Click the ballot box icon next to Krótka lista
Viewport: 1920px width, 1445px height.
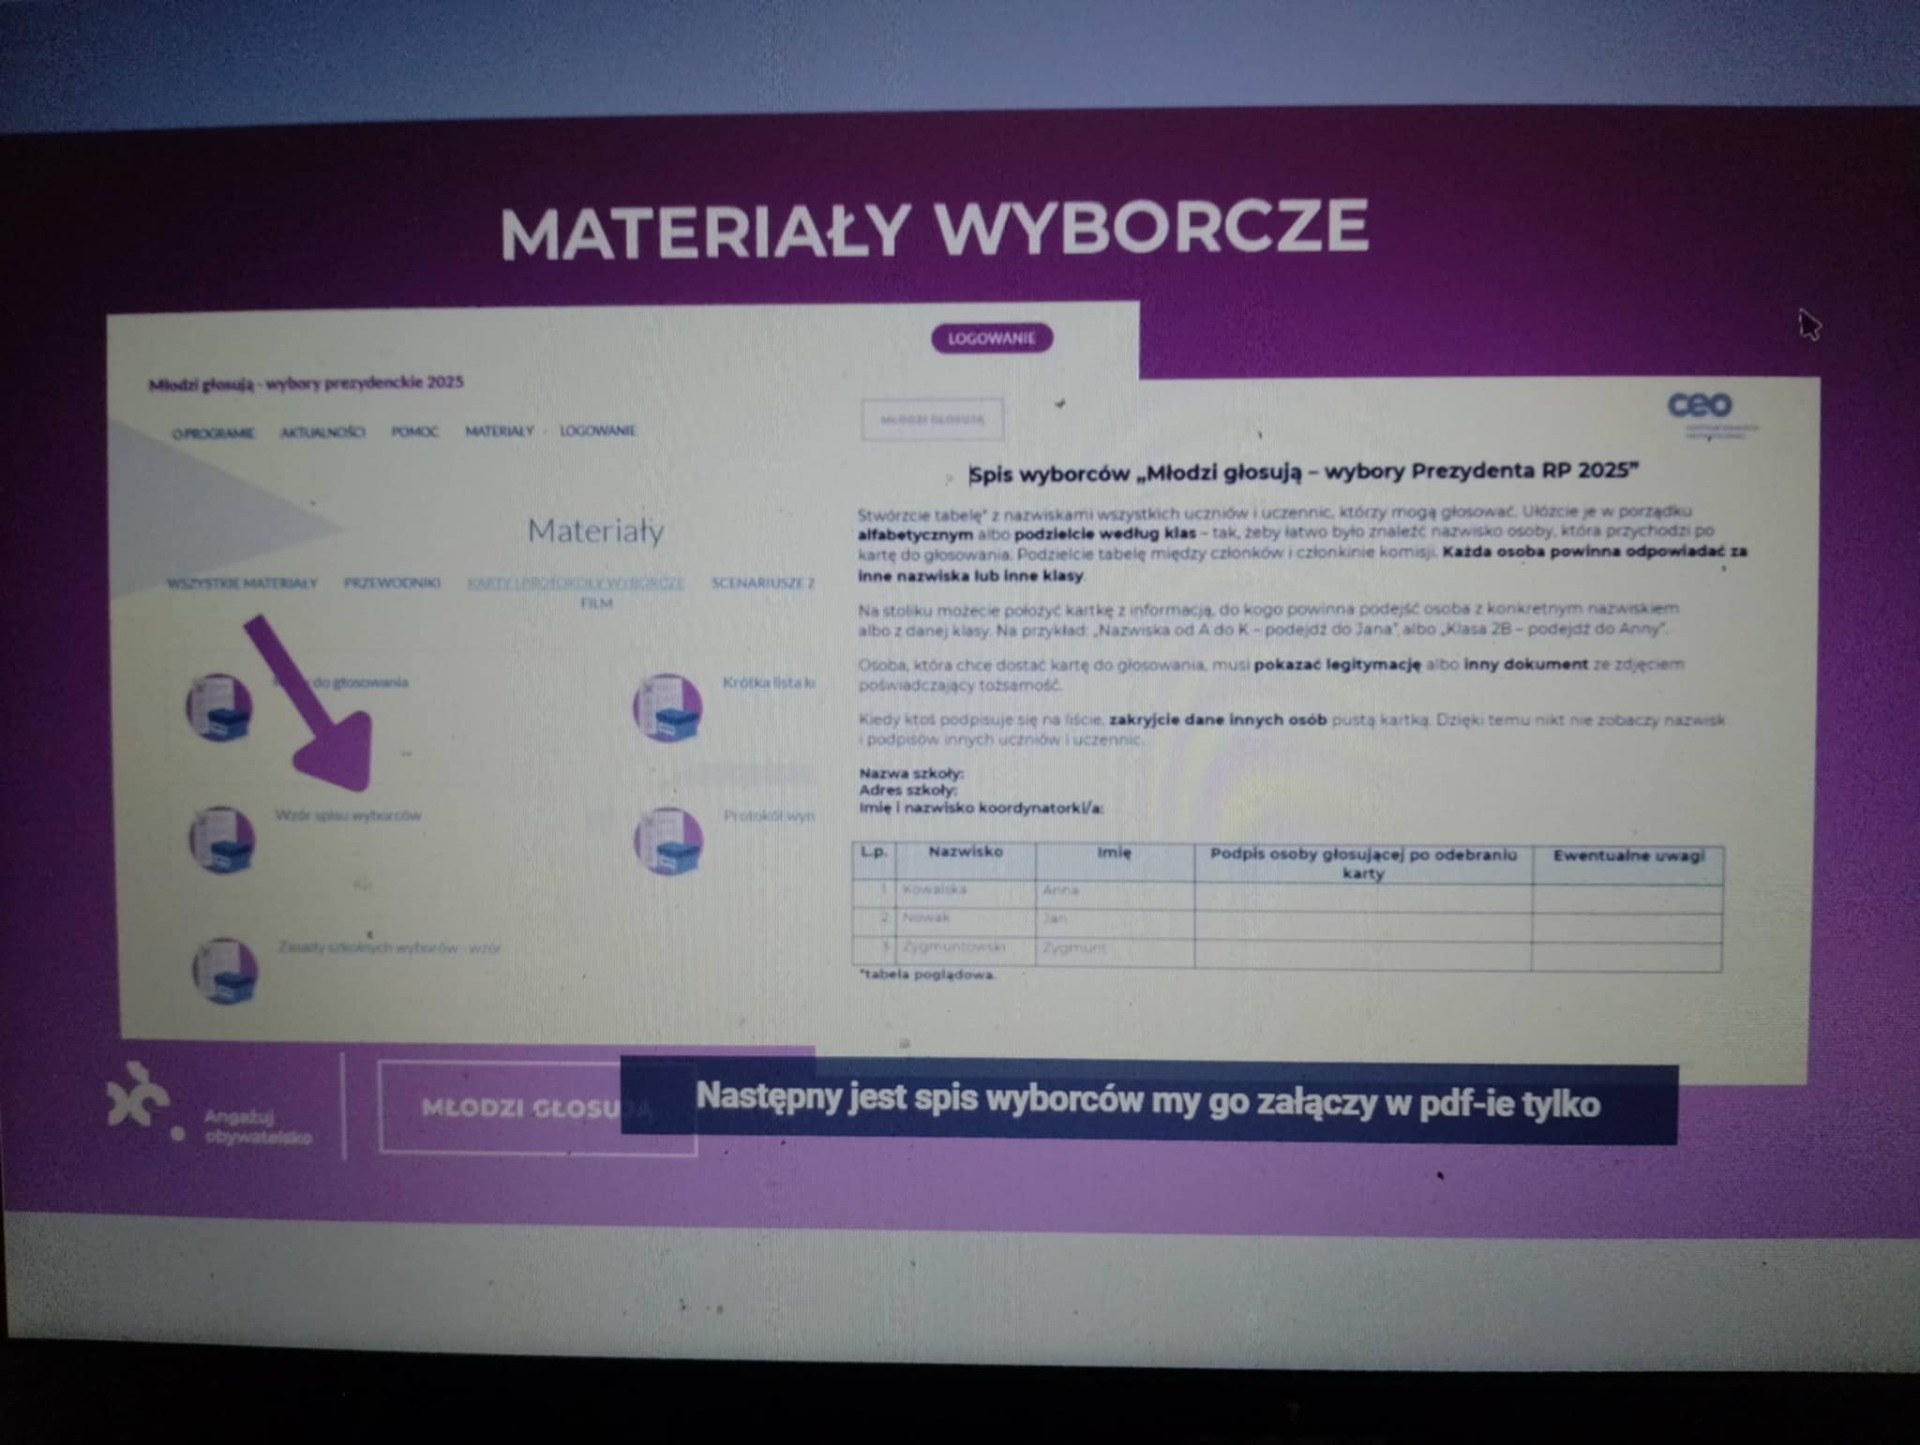pyautogui.click(x=667, y=707)
